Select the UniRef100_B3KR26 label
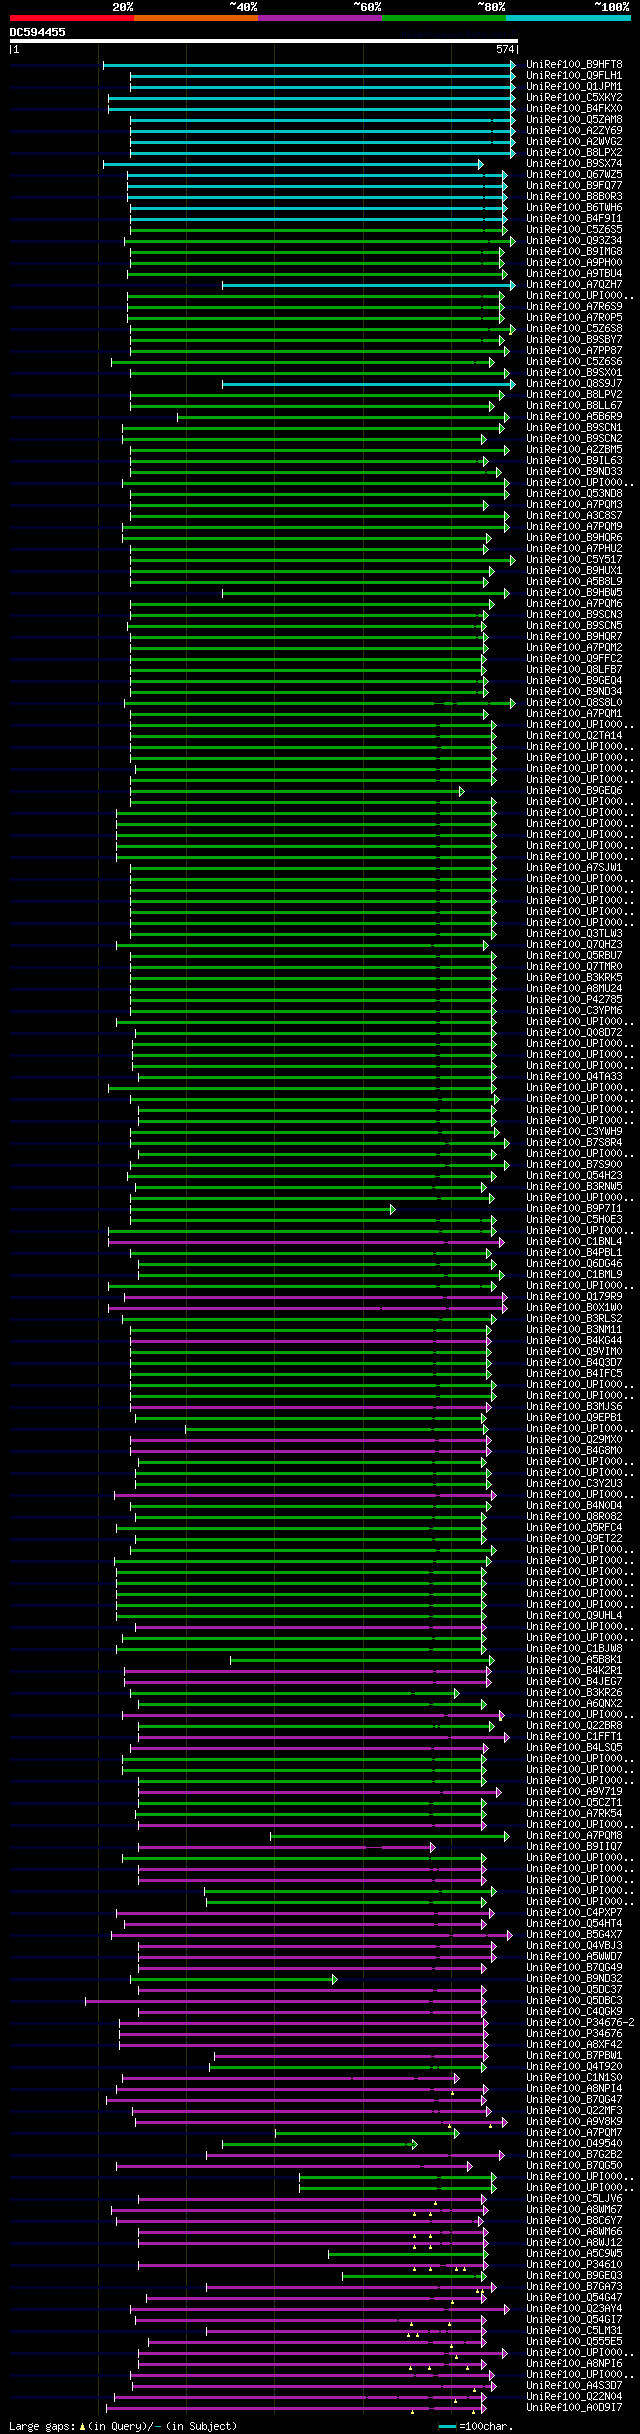The height and width of the screenshot is (2434, 640). 574,1693
